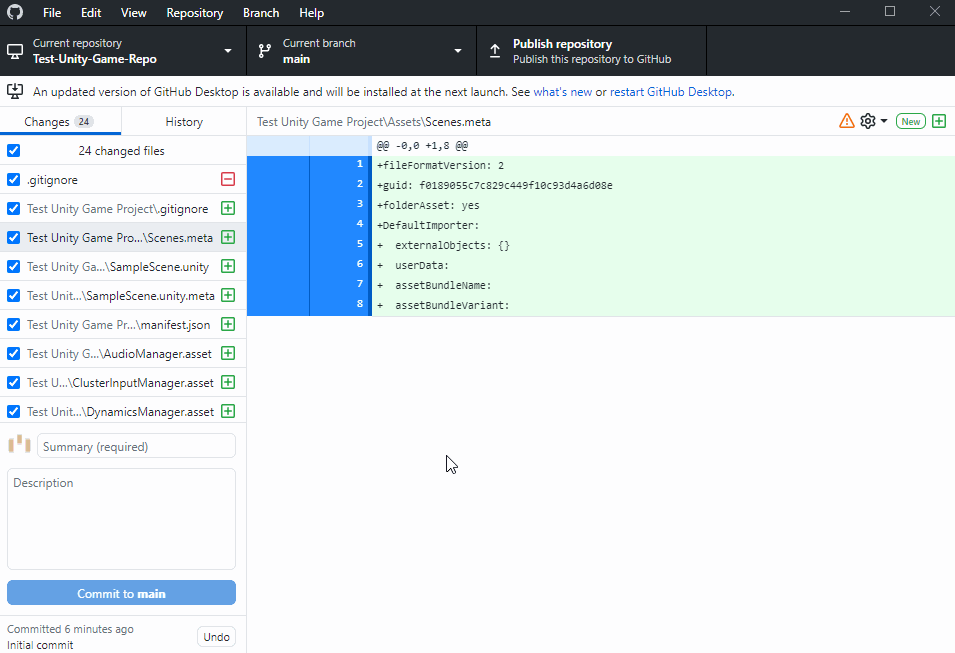Switch to the History tab
This screenshot has height=653, width=955.
pos(184,122)
